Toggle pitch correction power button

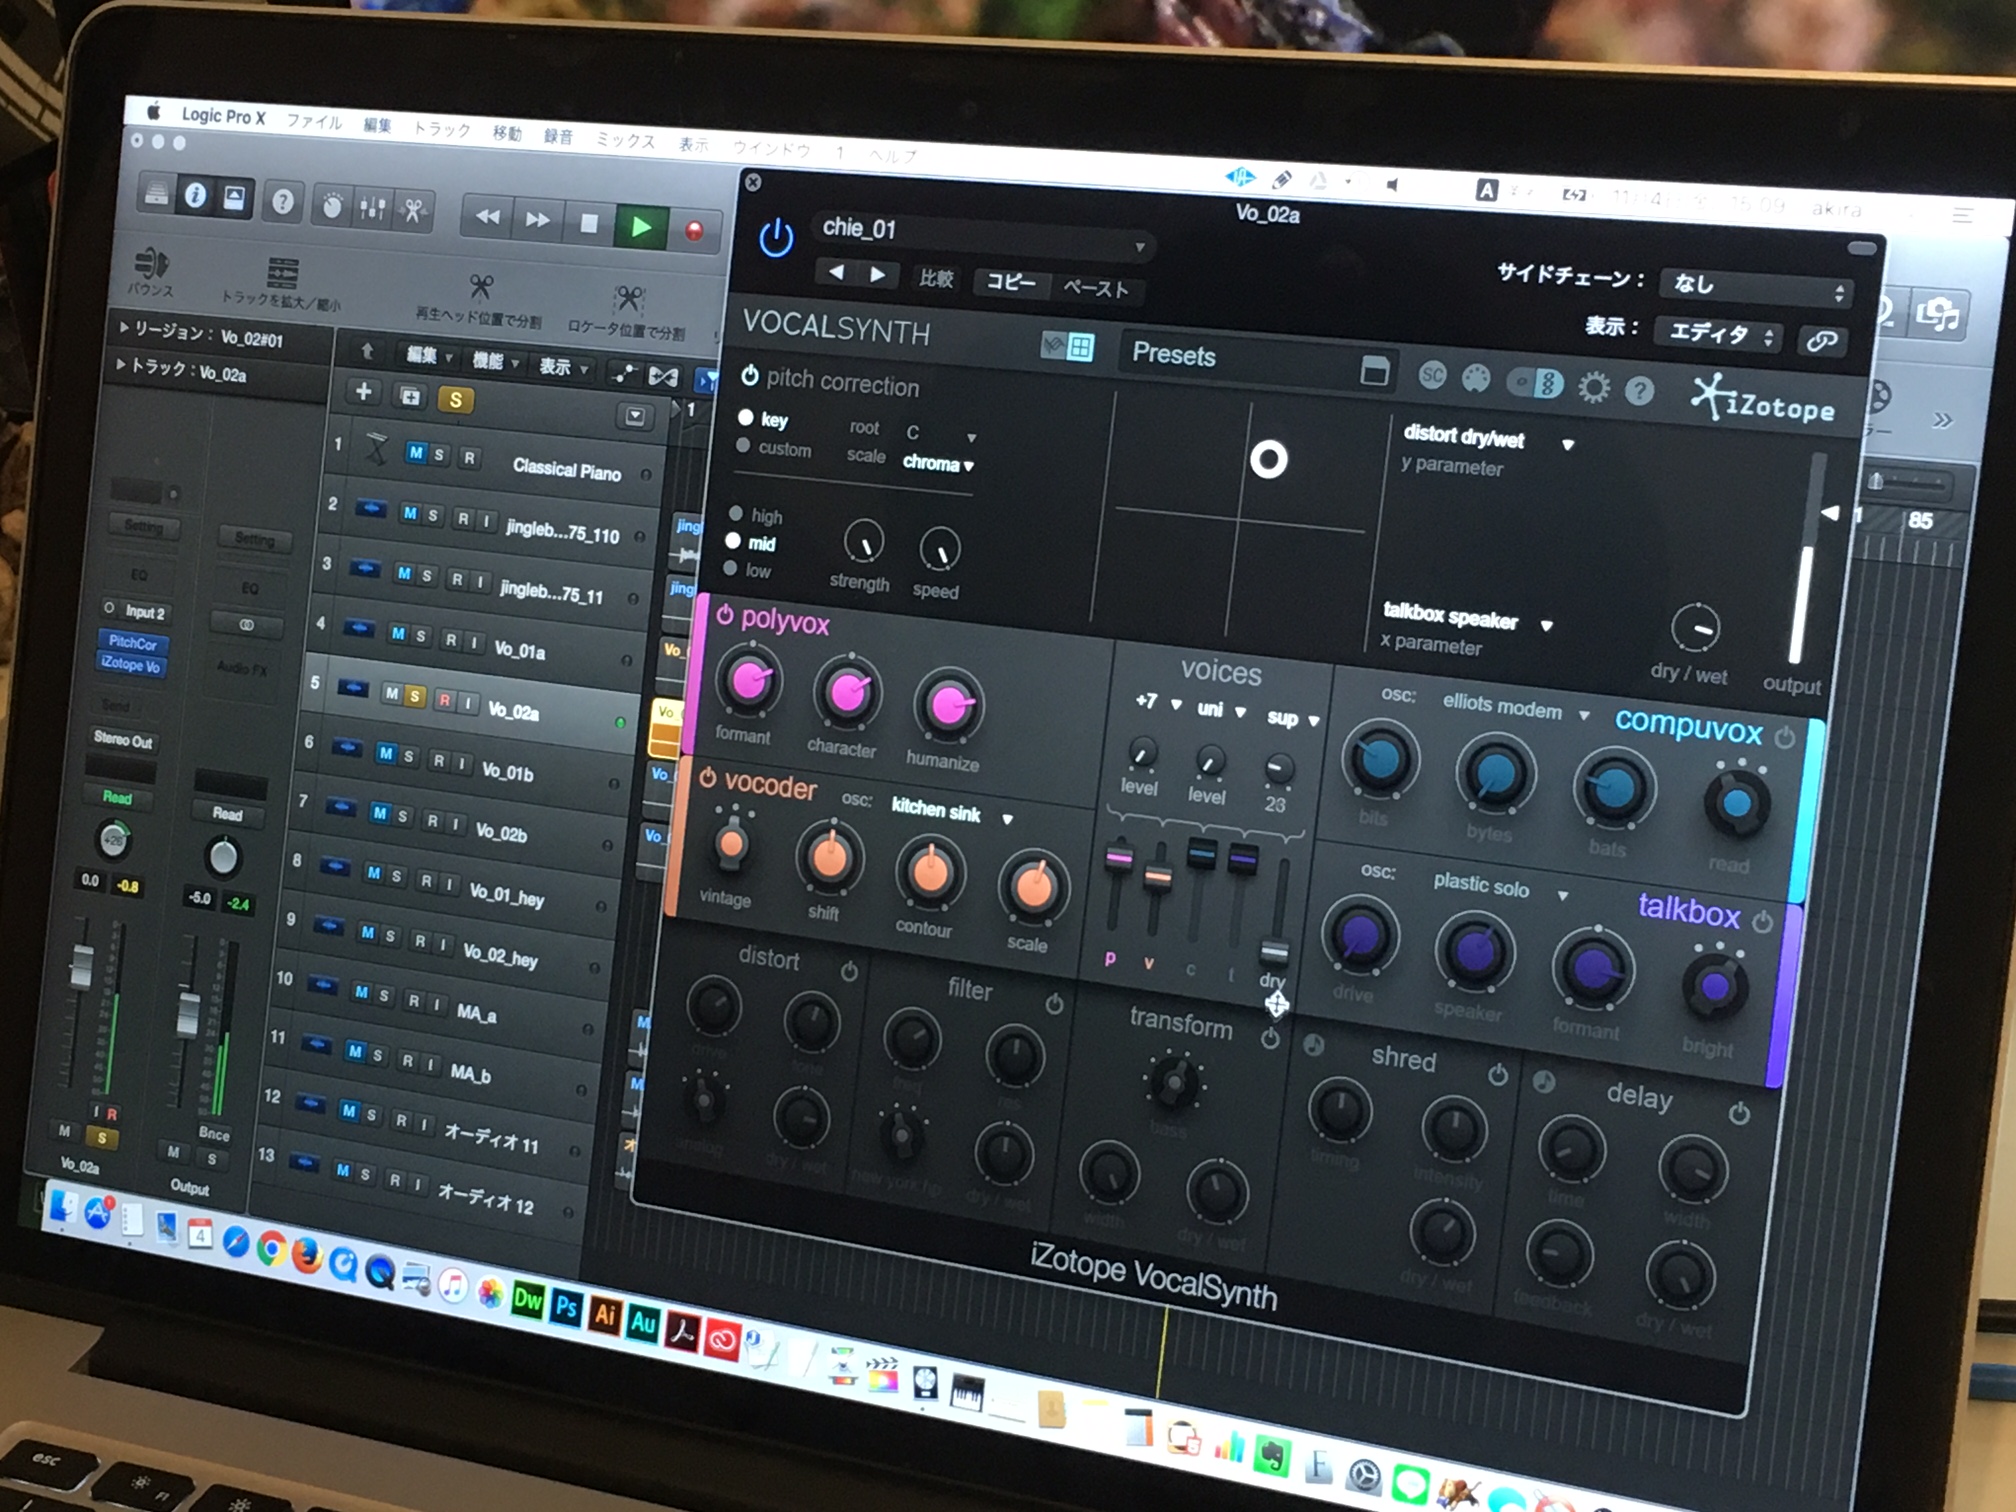click(750, 376)
